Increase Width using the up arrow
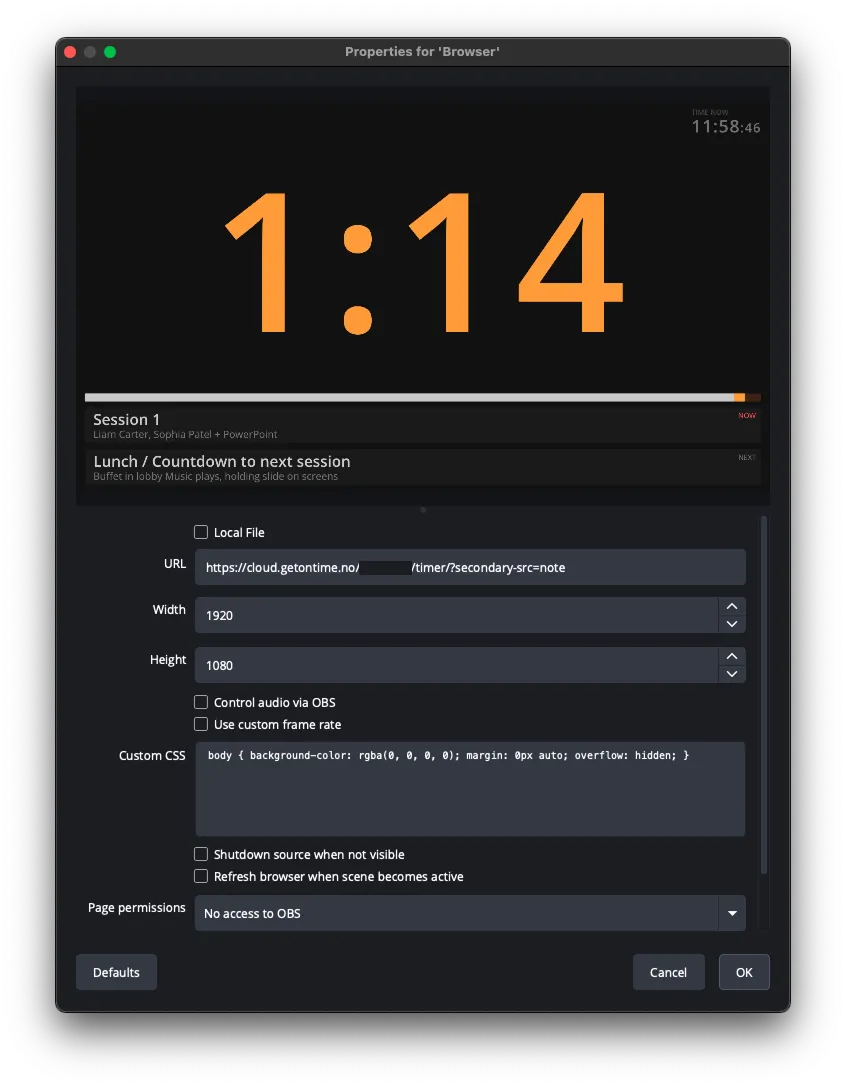Image resolution: width=846 pixels, height=1086 pixels. [x=732, y=606]
